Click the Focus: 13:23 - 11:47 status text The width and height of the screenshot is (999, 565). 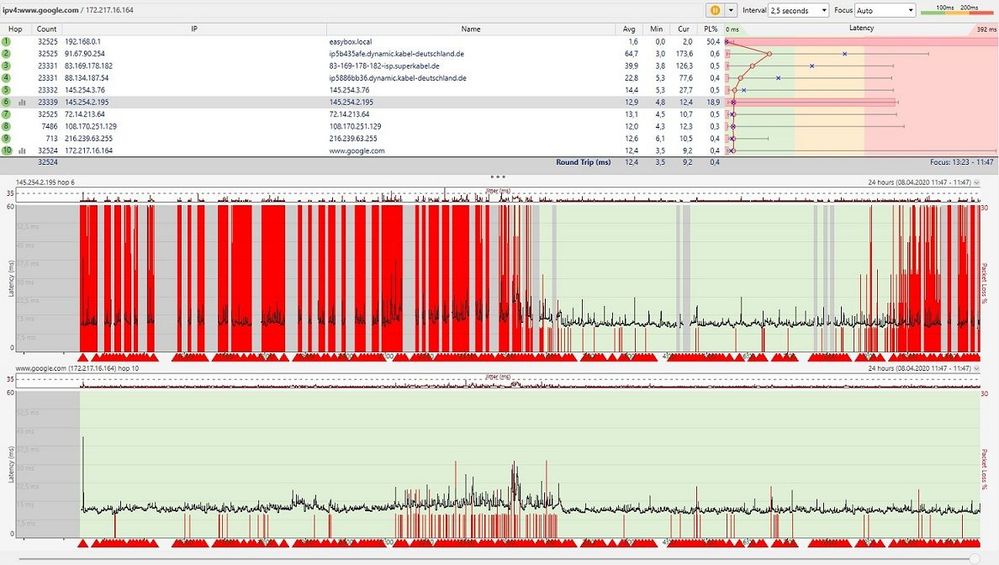tap(961, 162)
